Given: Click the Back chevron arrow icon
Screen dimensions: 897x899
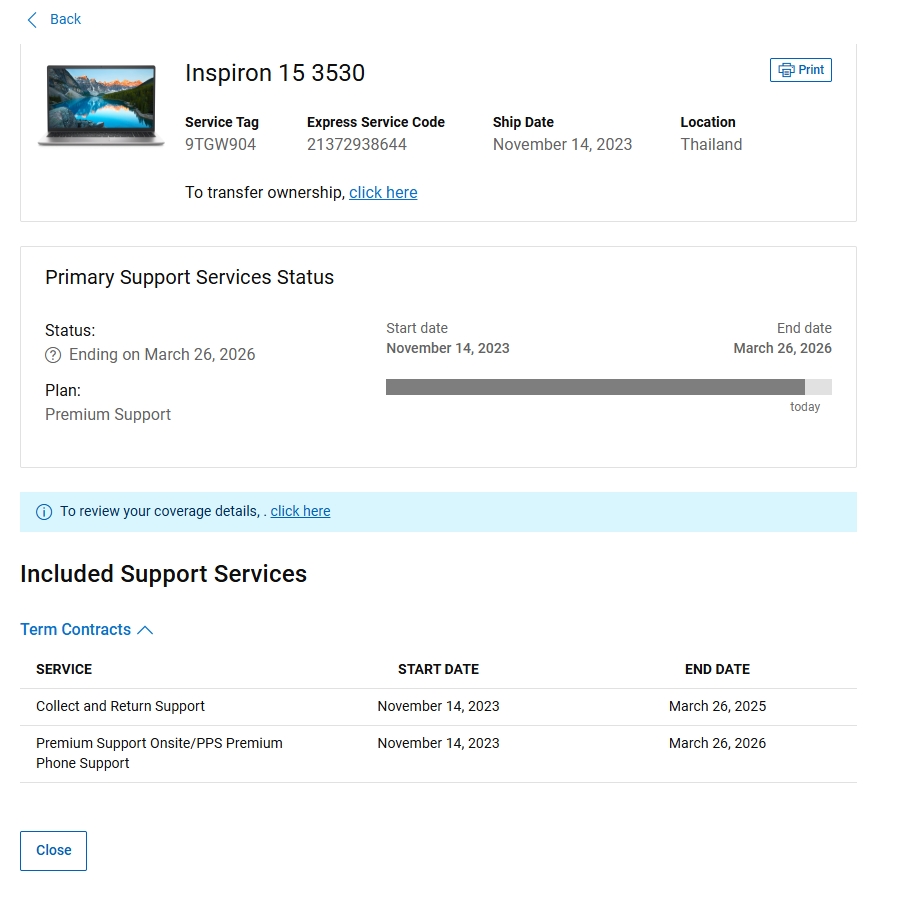Looking at the screenshot, I should pyautogui.click(x=32, y=20).
